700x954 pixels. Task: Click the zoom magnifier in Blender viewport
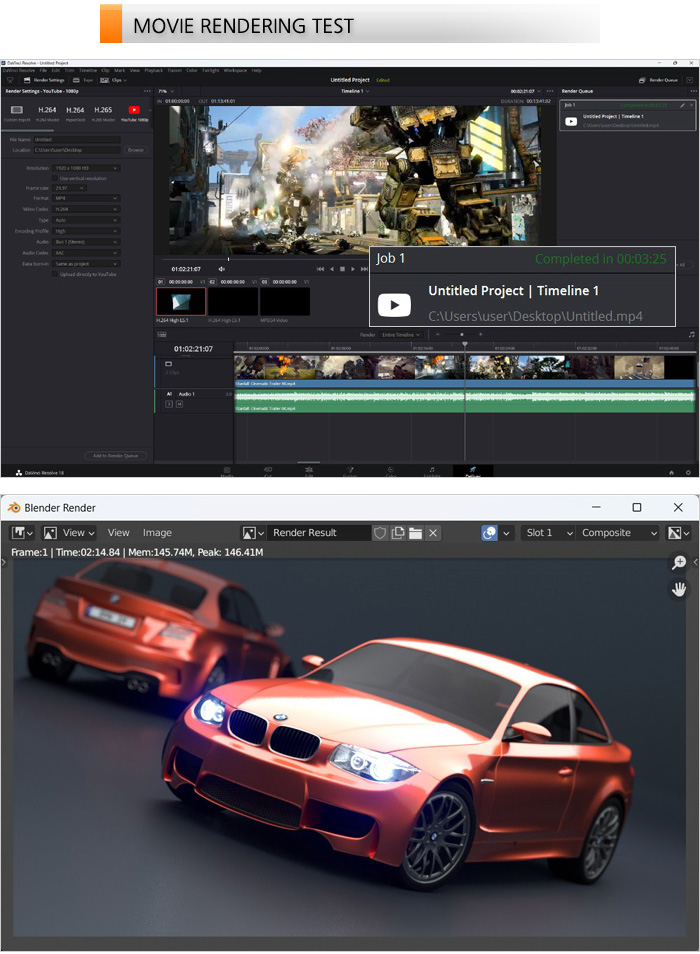680,563
